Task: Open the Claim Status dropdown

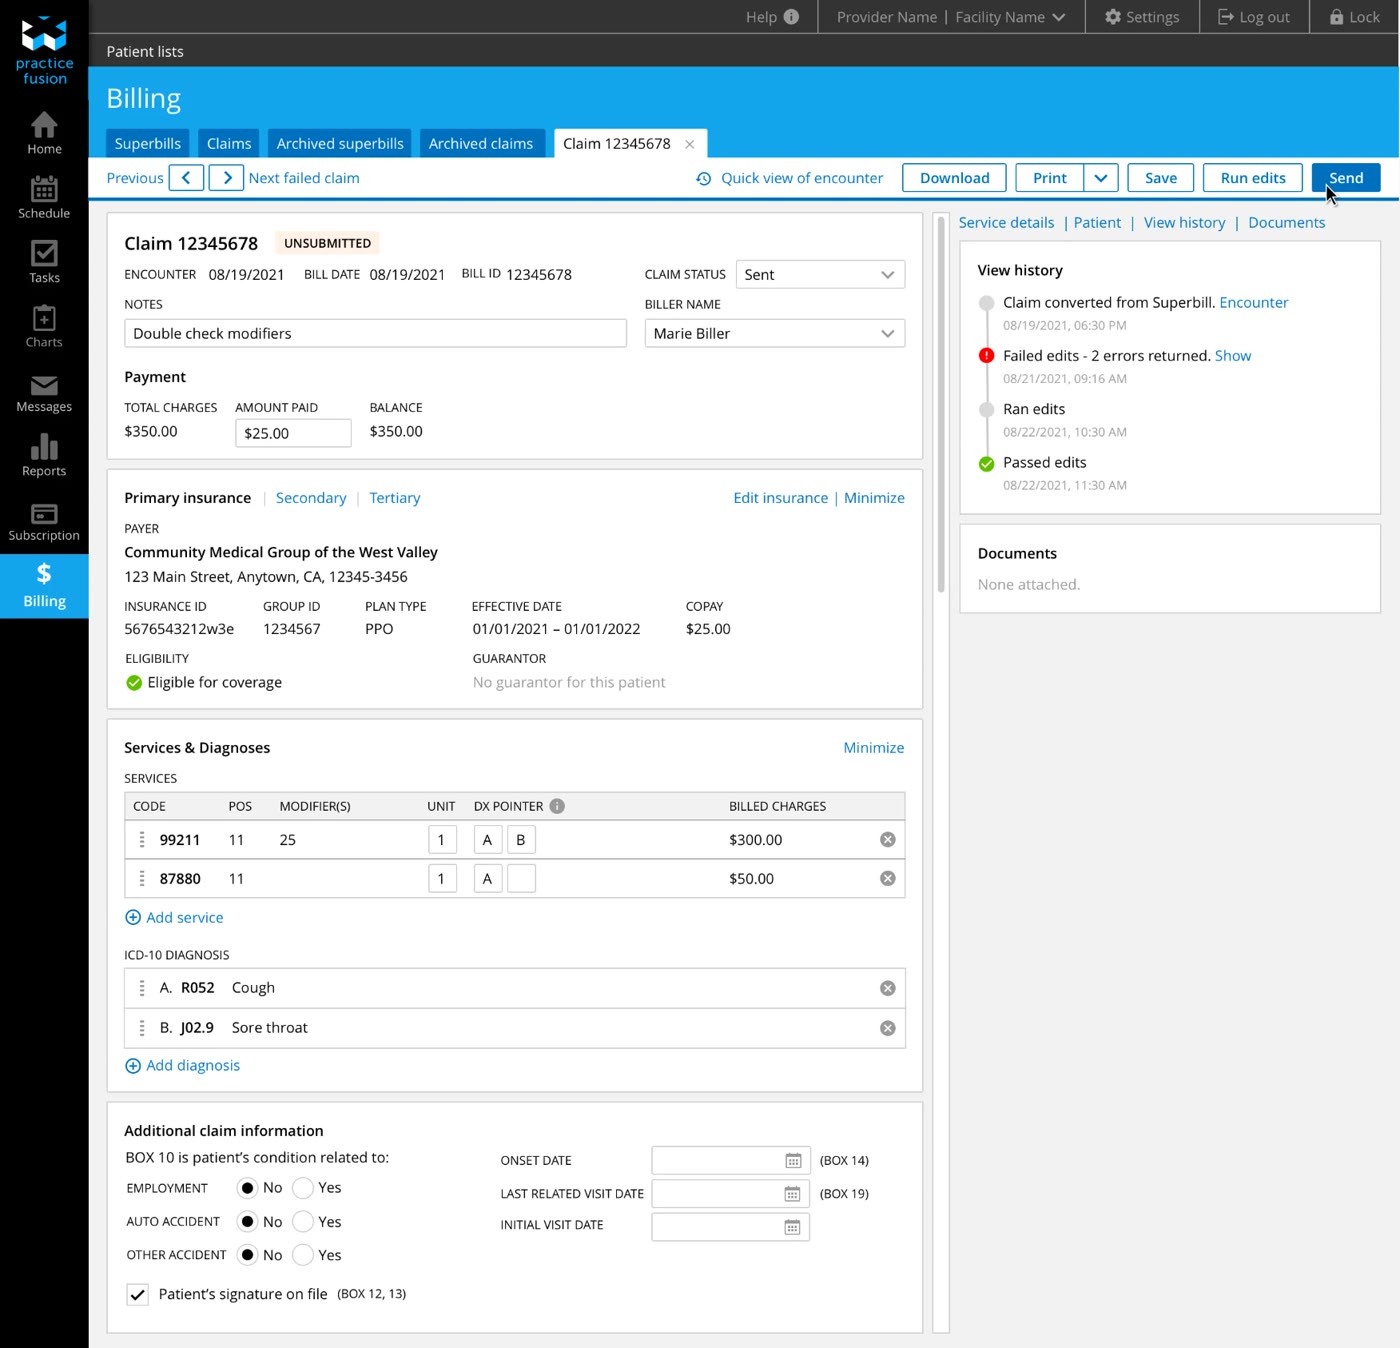Action: [x=820, y=275]
